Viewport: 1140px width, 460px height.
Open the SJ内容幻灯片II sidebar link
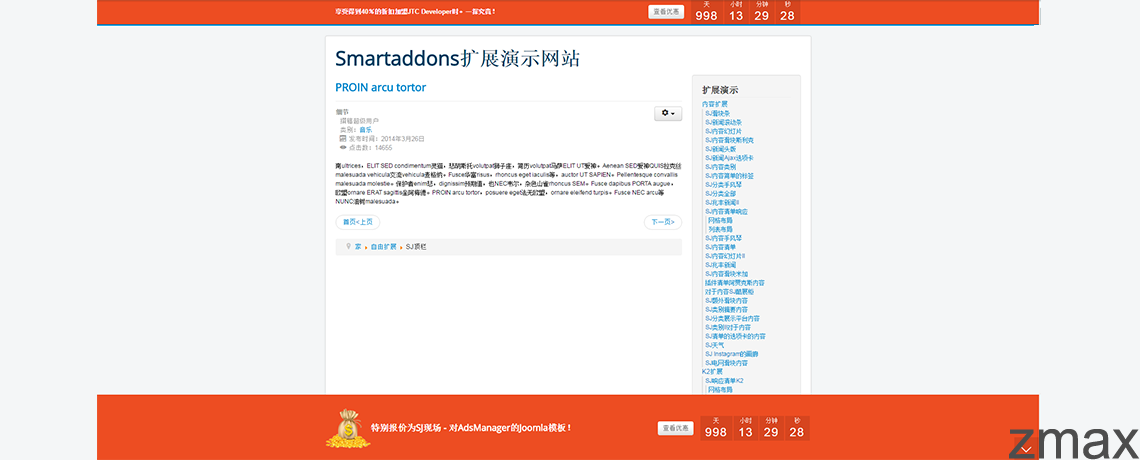coord(725,256)
